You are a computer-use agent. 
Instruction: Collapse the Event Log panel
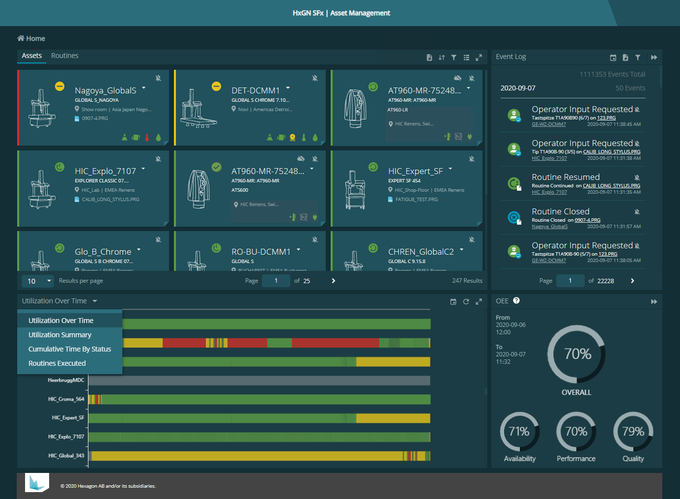[x=654, y=57]
